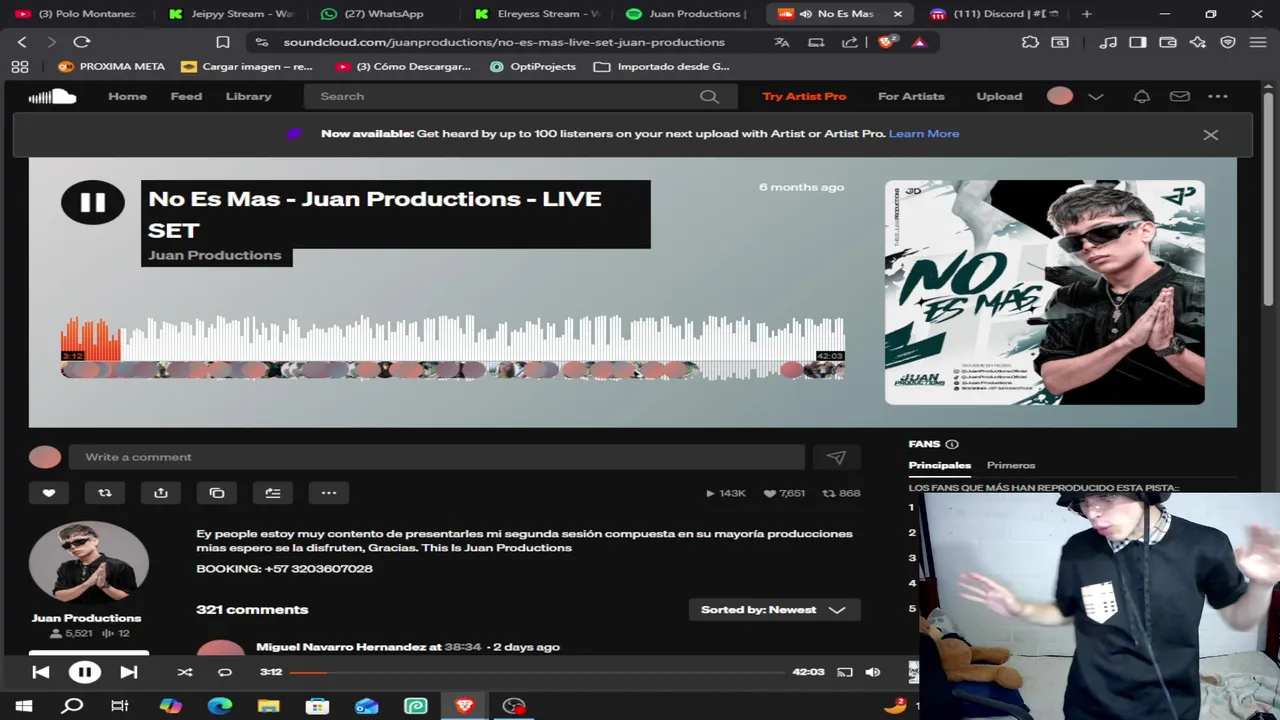This screenshot has width=1280, height=720.
Task: Open the translate page icon
Action: click(782, 42)
